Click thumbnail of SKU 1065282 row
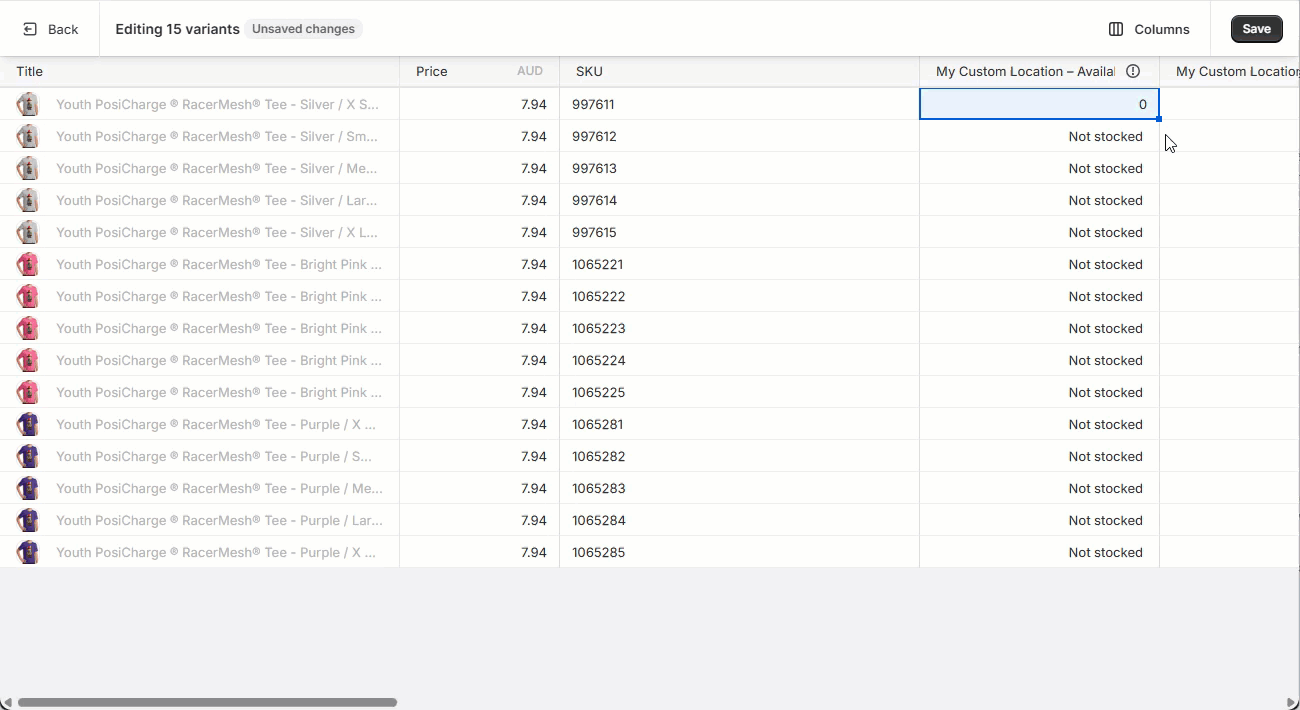Image resolution: width=1300 pixels, height=710 pixels. click(28, 456)
